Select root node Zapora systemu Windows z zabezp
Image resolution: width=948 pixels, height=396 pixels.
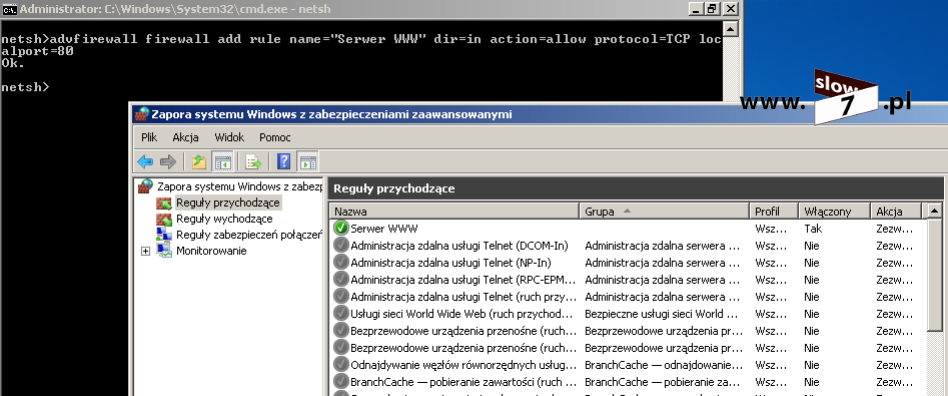[239, 186]
